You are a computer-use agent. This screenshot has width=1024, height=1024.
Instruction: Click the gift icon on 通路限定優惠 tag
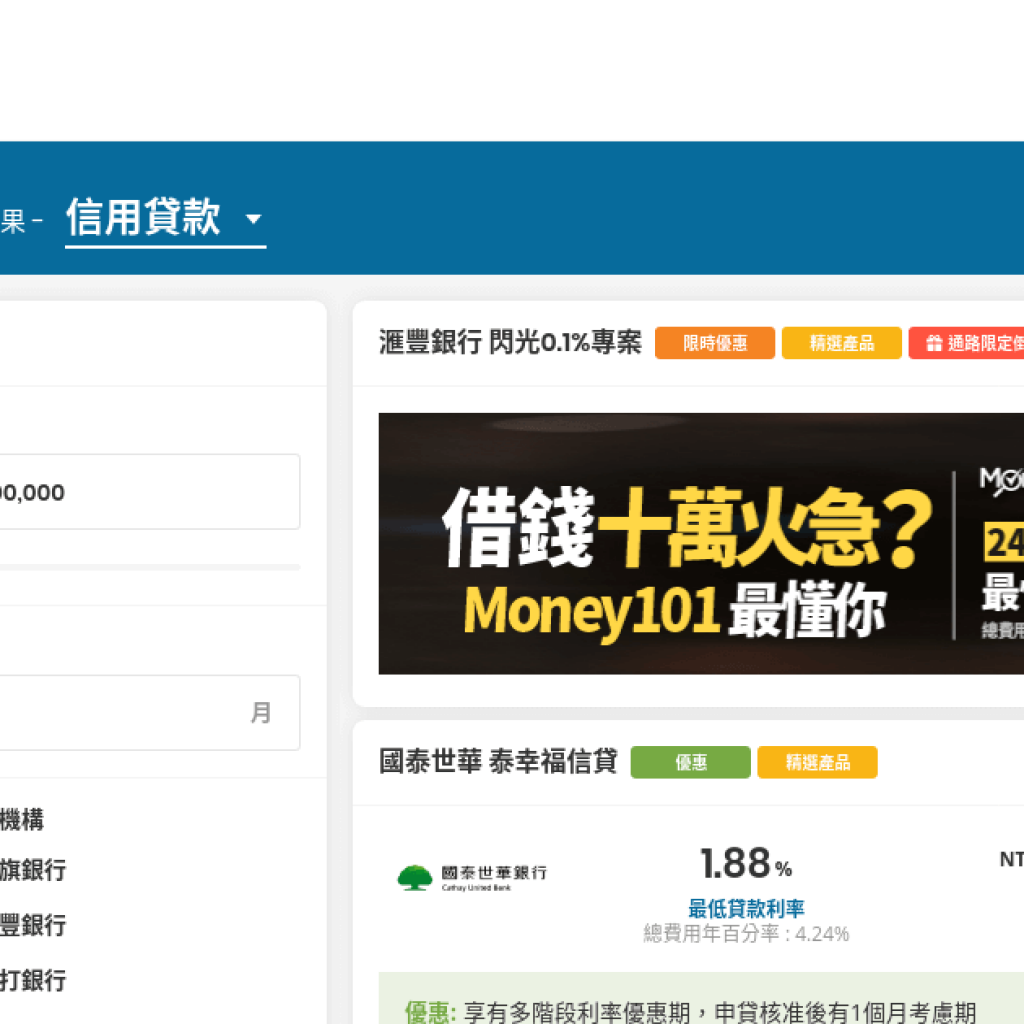pos(933,344)
